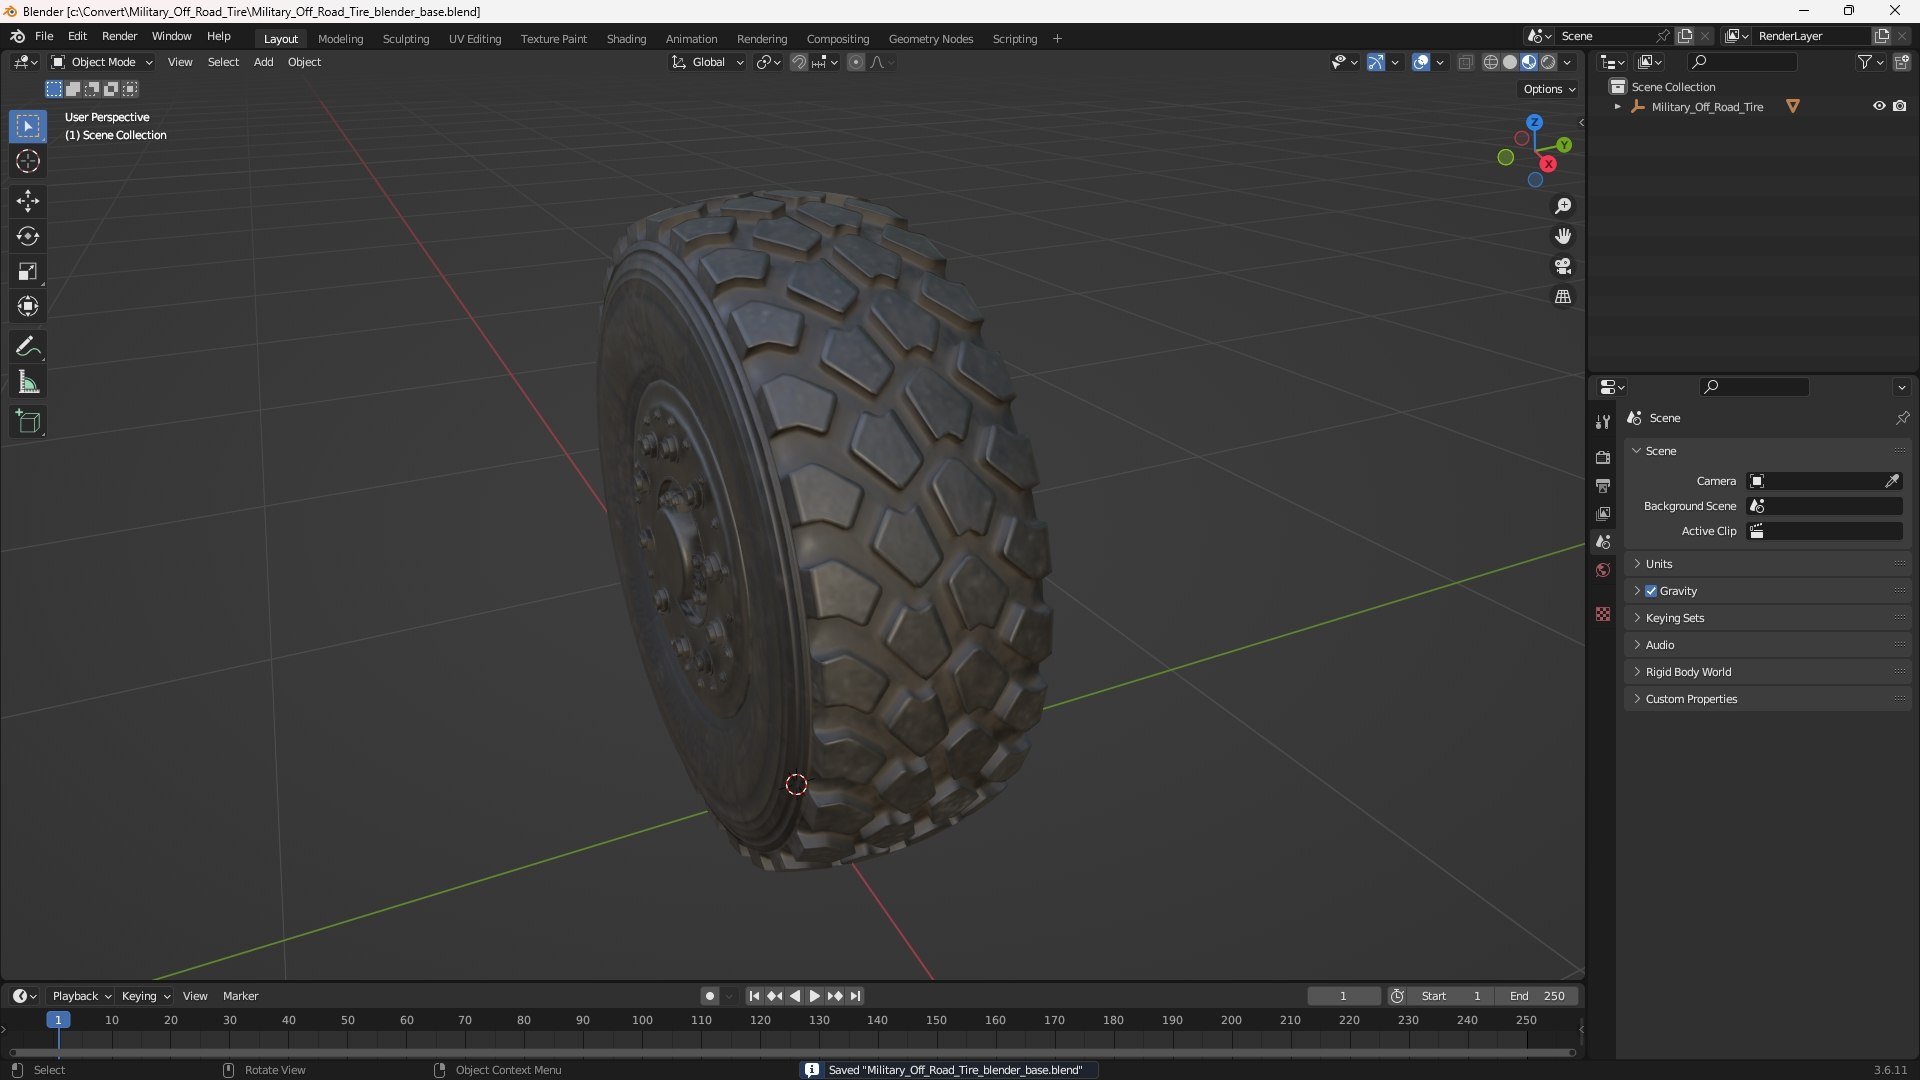Viewport: 1920px width, 1080px height.
Task: Expand Military_Off_Road_Tire collection in outliner
Action: tap(1617, 106)
